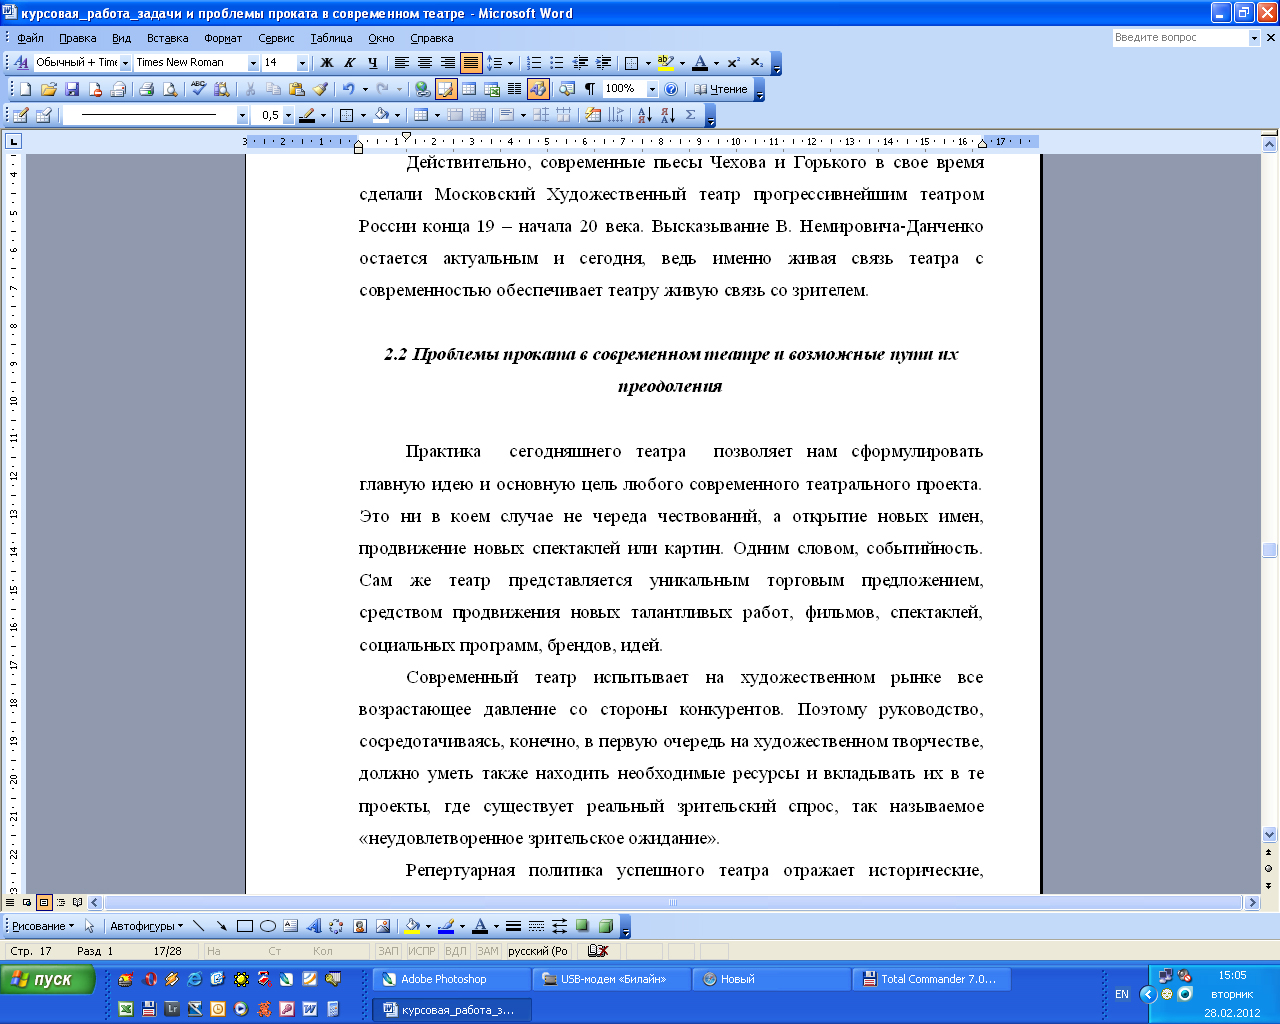Insert a Microsoft Excel worksheet
1280x1024 pixels.
tap(491, 89)
